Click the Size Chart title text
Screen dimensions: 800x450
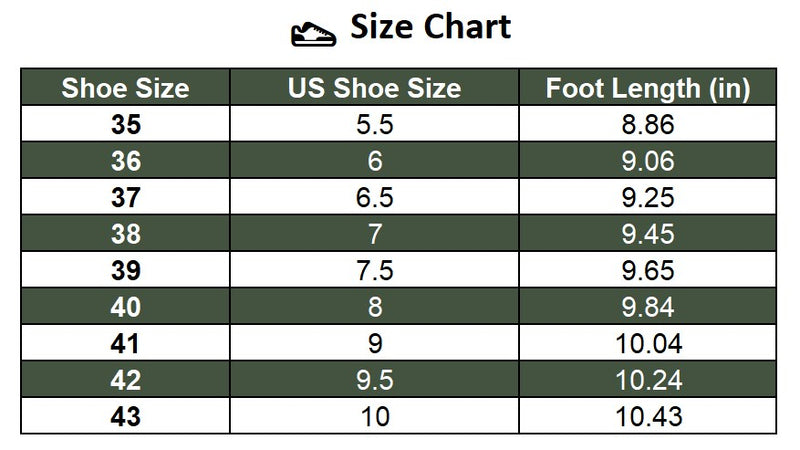pos(430,28)
